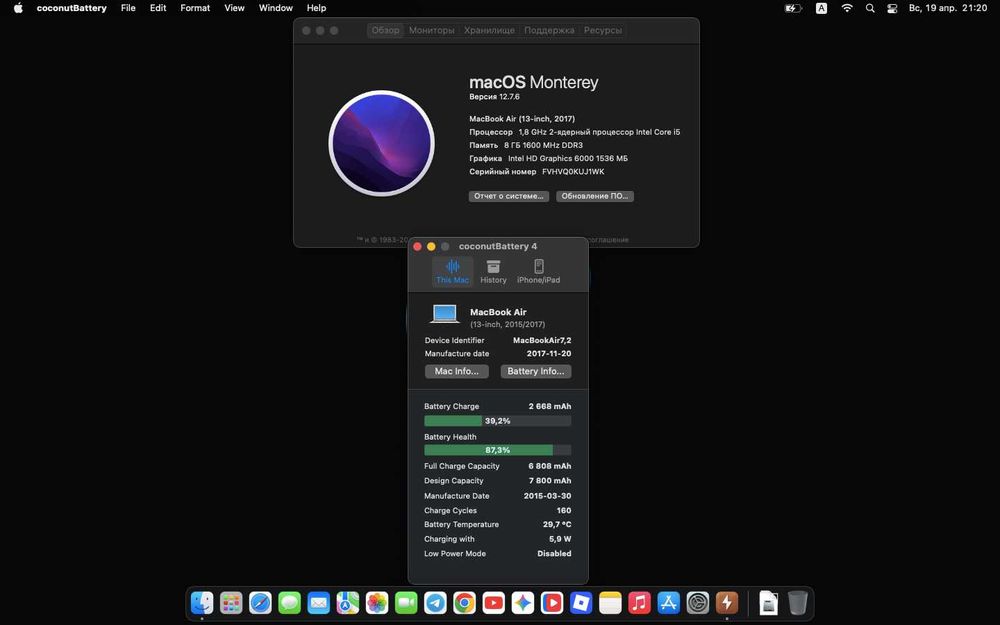
Task: Open the Ресурсы tab
Action: 603,30
